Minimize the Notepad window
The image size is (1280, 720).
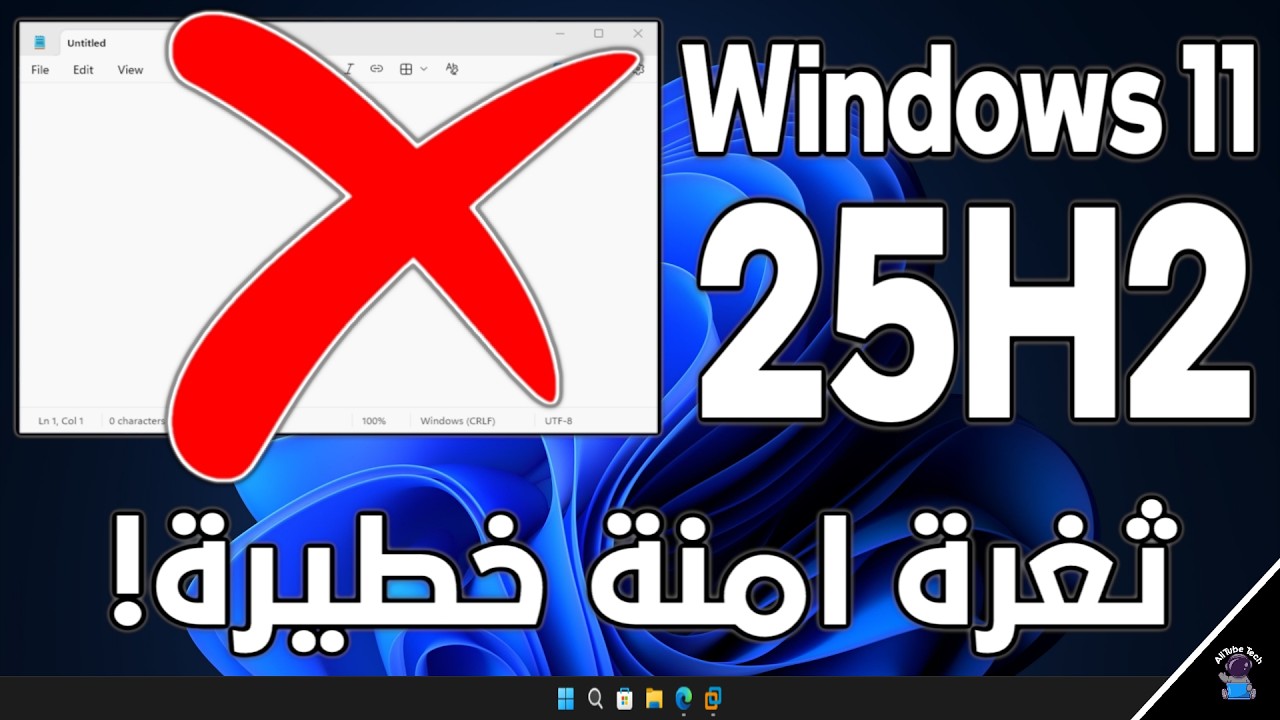(x=560, y=34)
